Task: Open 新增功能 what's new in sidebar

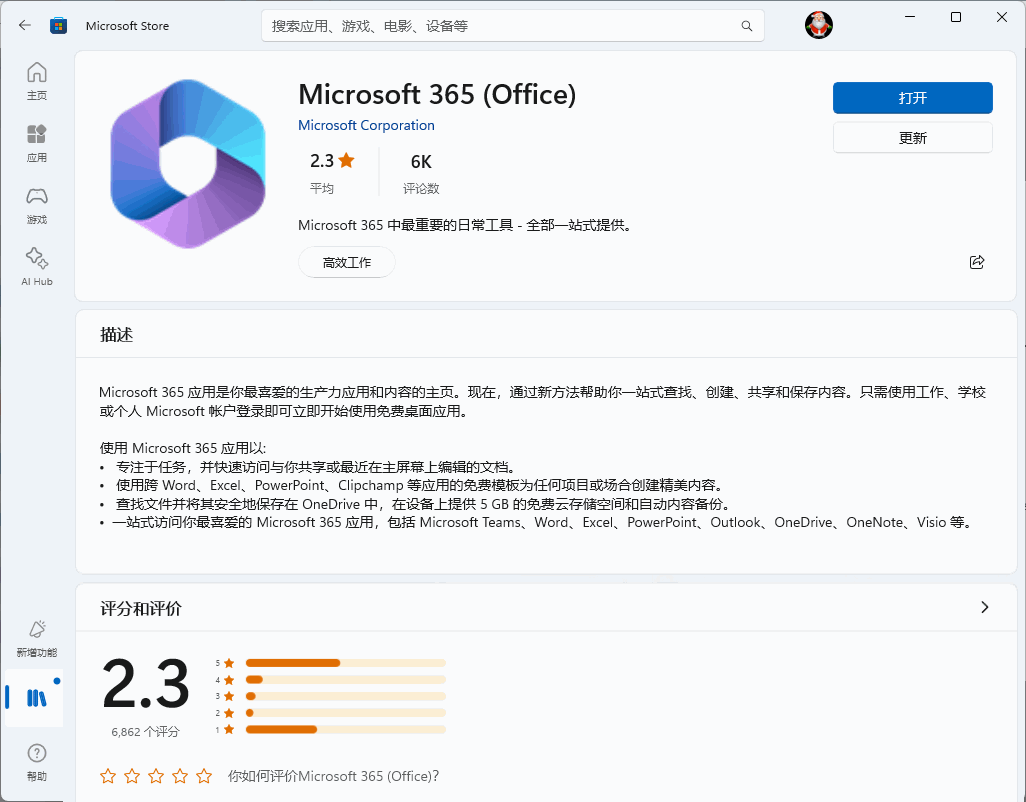Action: tap(37, 638)
